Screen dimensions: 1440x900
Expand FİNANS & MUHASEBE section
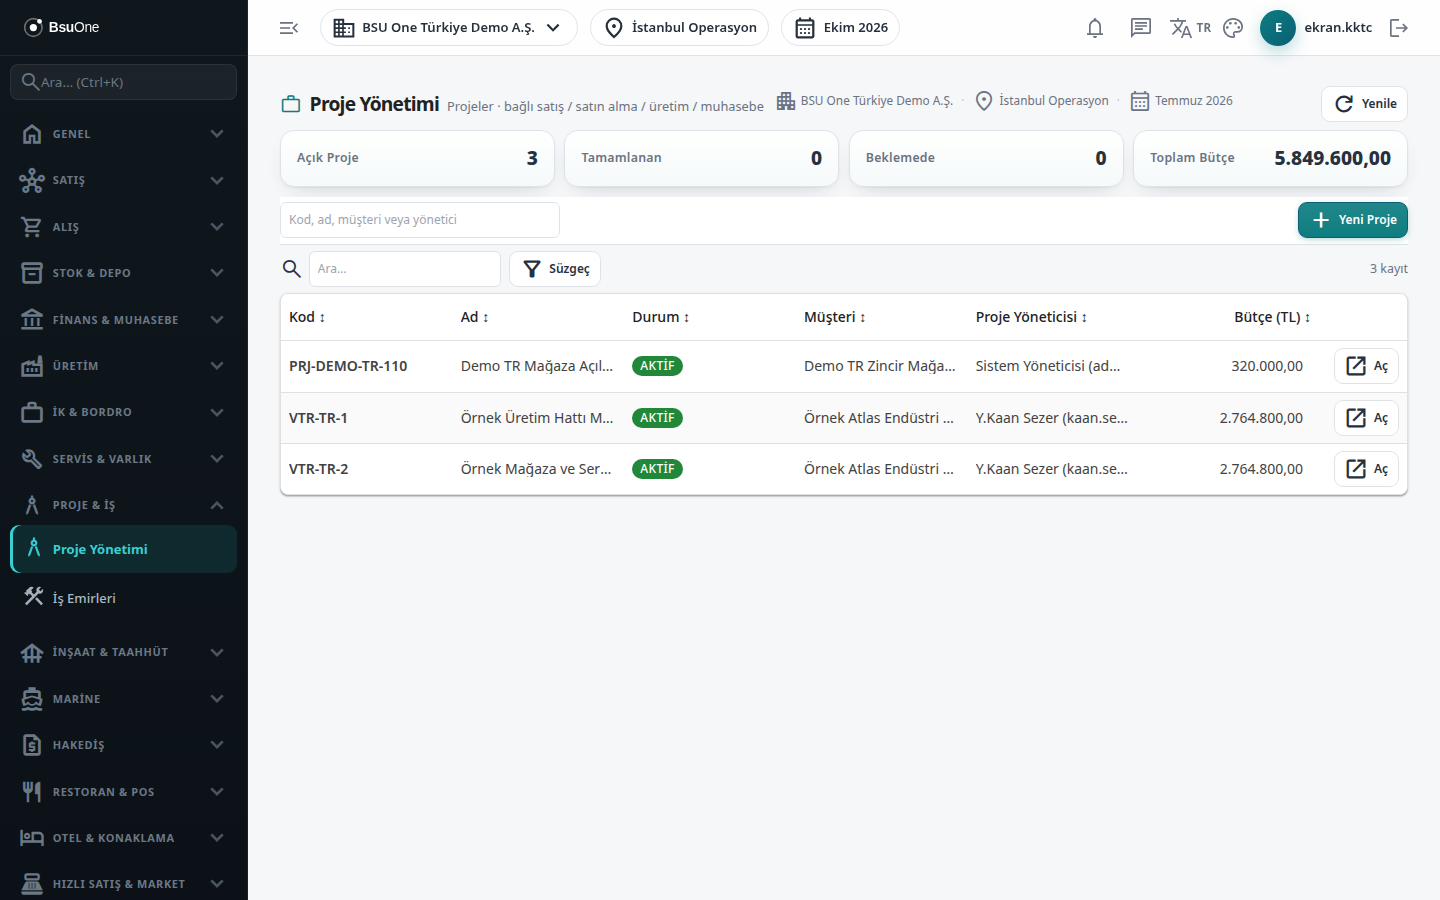click(x=124, y=320)
